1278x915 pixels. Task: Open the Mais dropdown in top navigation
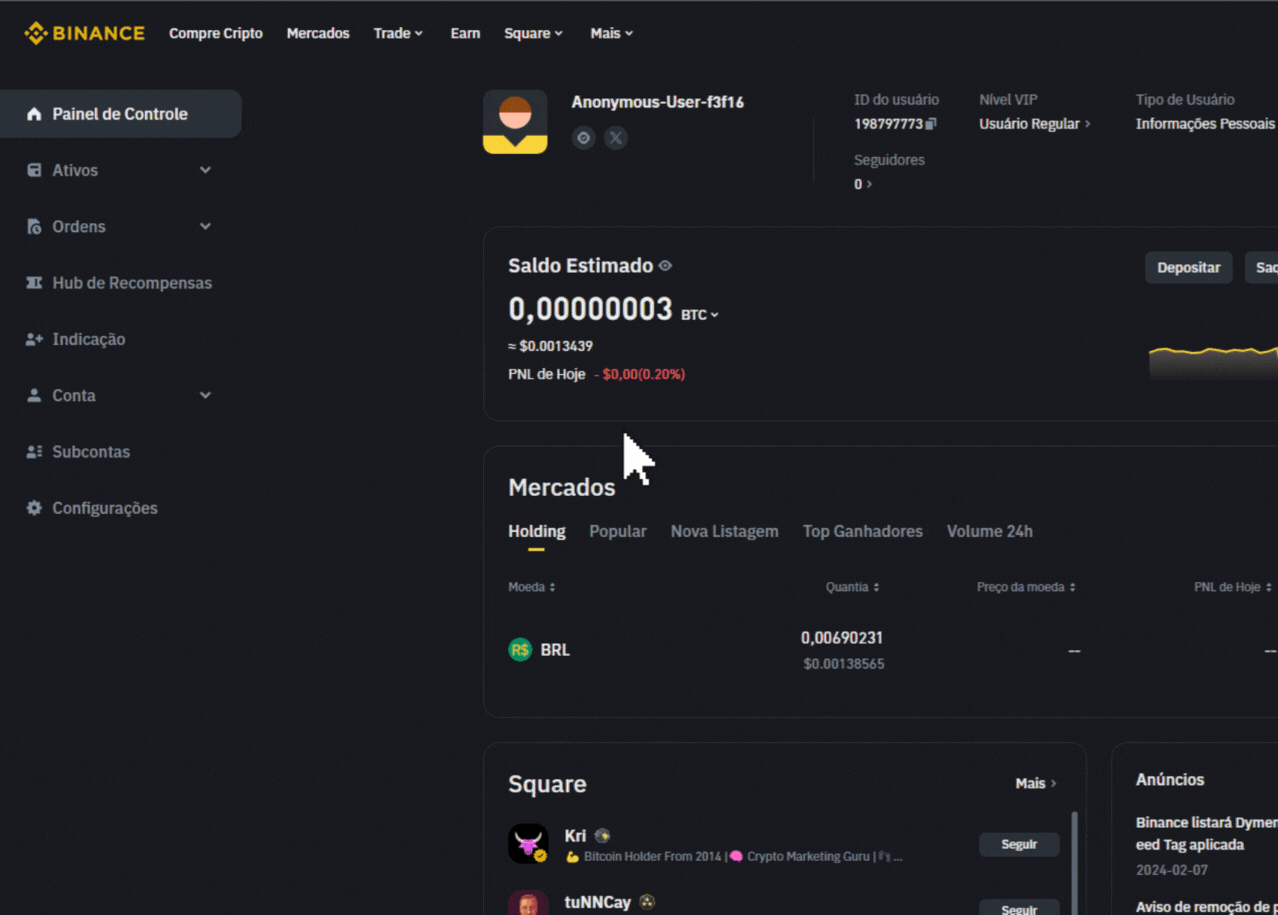tap(611, 33)
